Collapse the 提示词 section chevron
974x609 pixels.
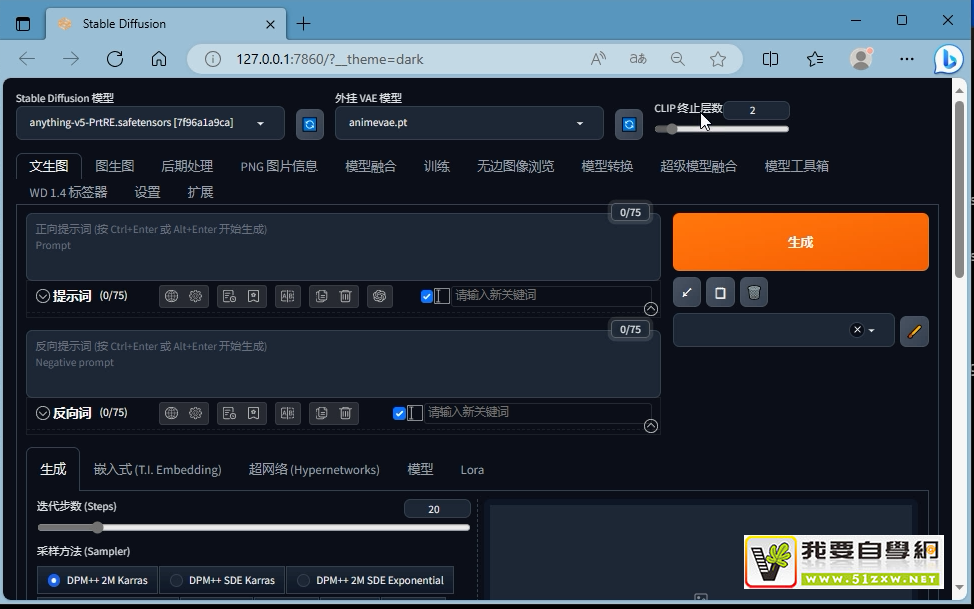point(43,296)
